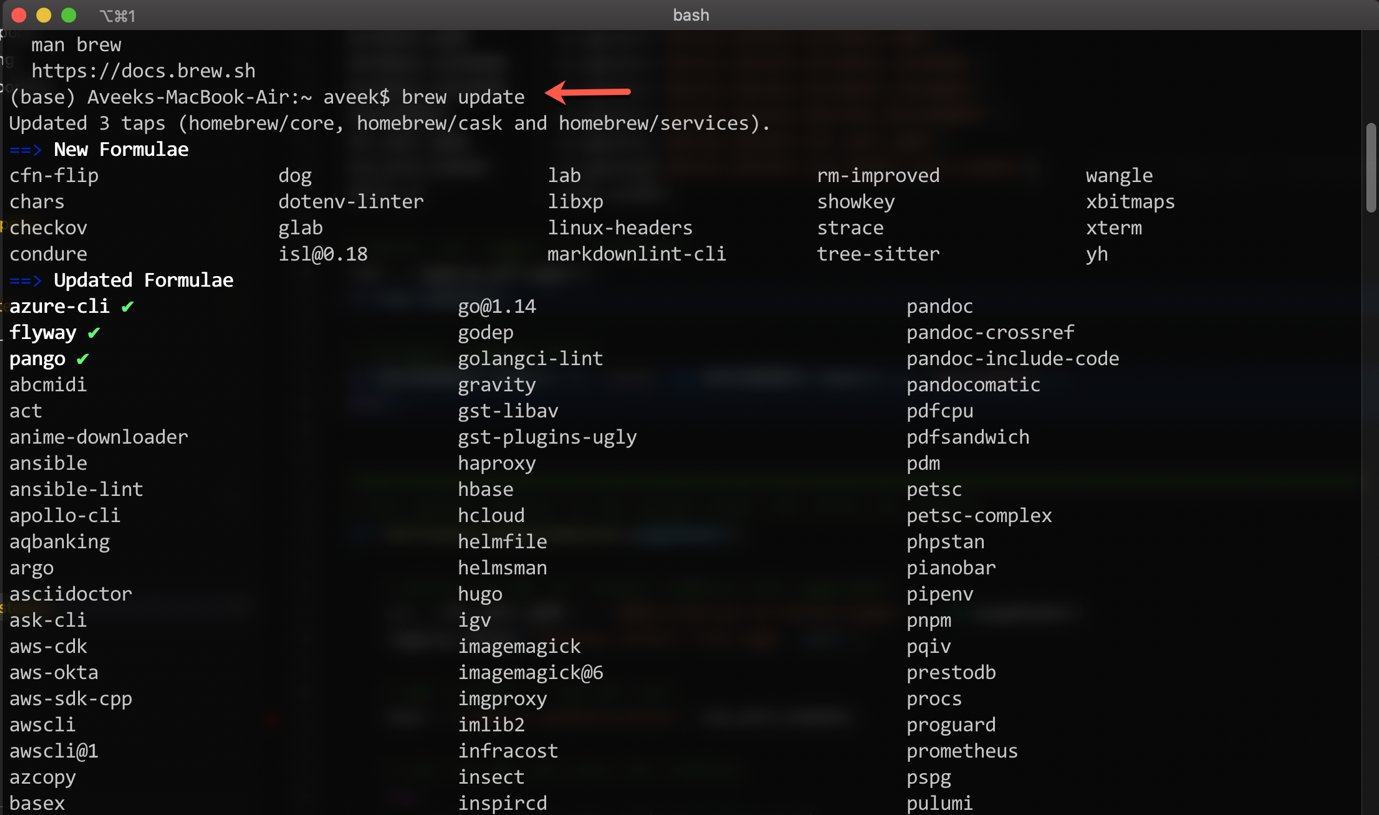Select the 'gst-plugins-ugly' formula name
This screenshot has width=1379, height=815.
(x=547, y=437)
